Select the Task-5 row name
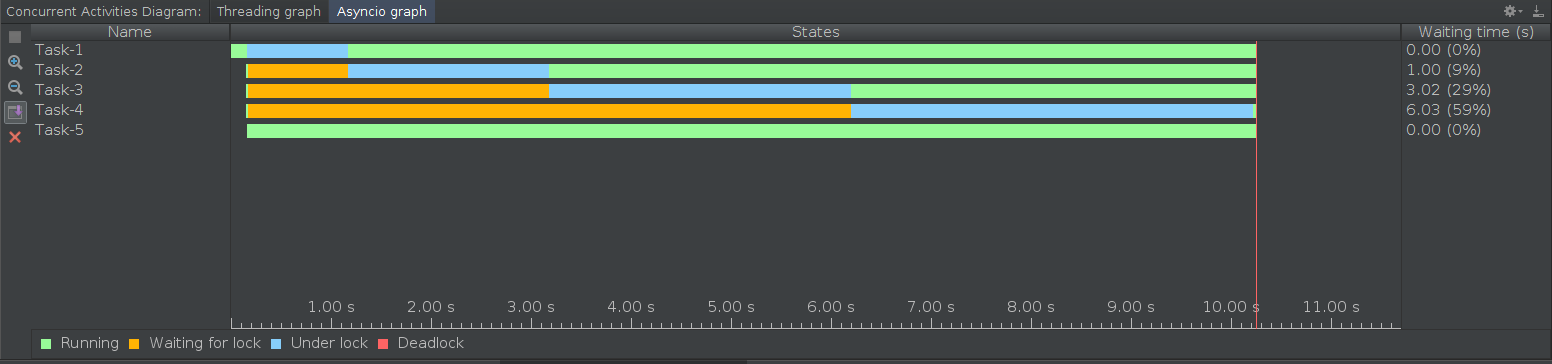This screenshot has width=1552, height=364. click(59, 130)
